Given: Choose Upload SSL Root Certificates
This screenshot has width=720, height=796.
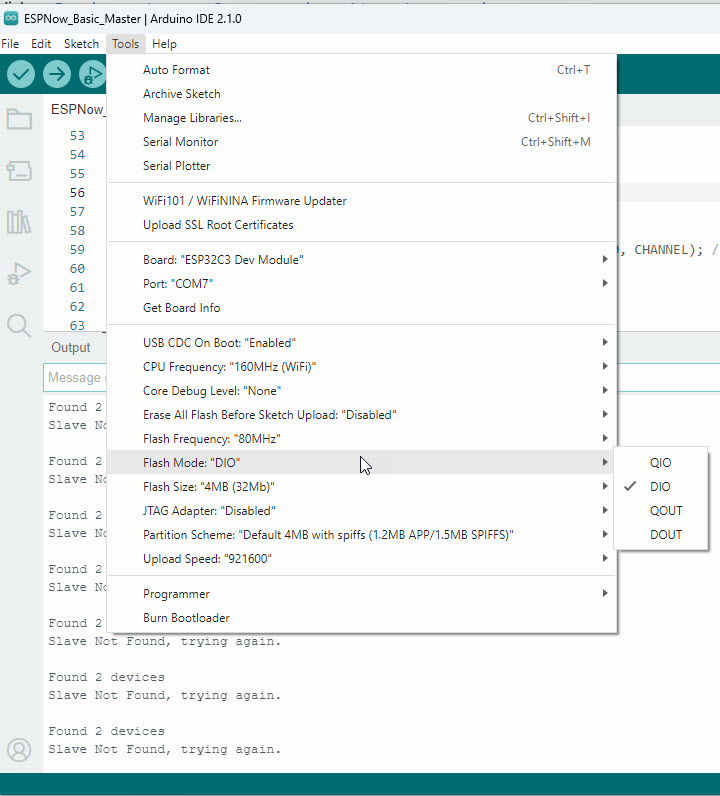Looking at the screenshot, I should [362, 224].
